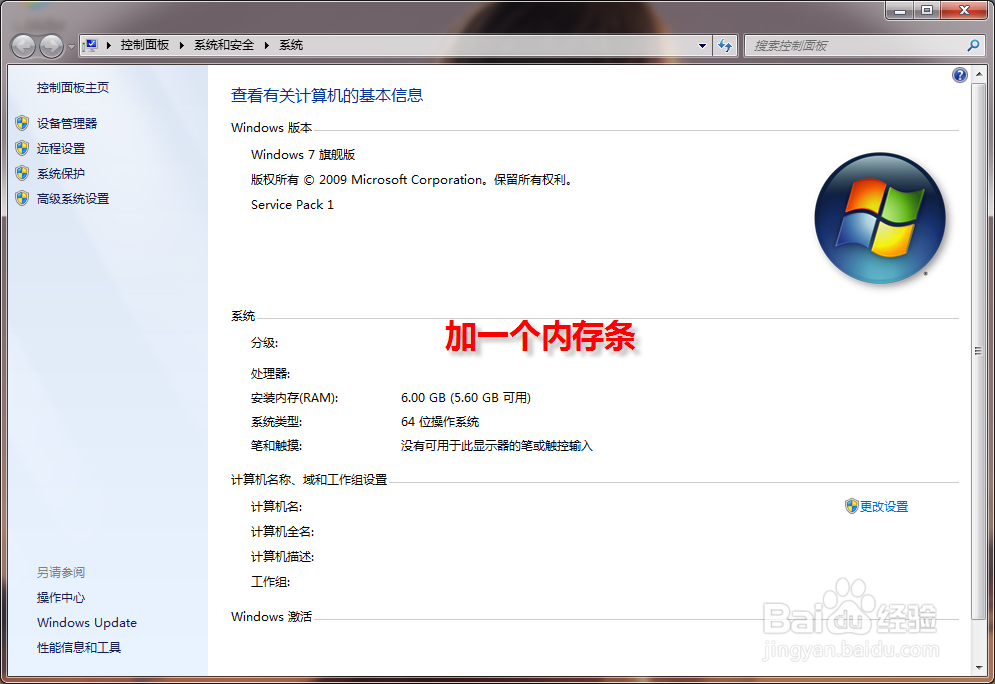
Task: Focus the 搜索控制面板 search field
Action: pyautogui.click(x=857, y=46)
